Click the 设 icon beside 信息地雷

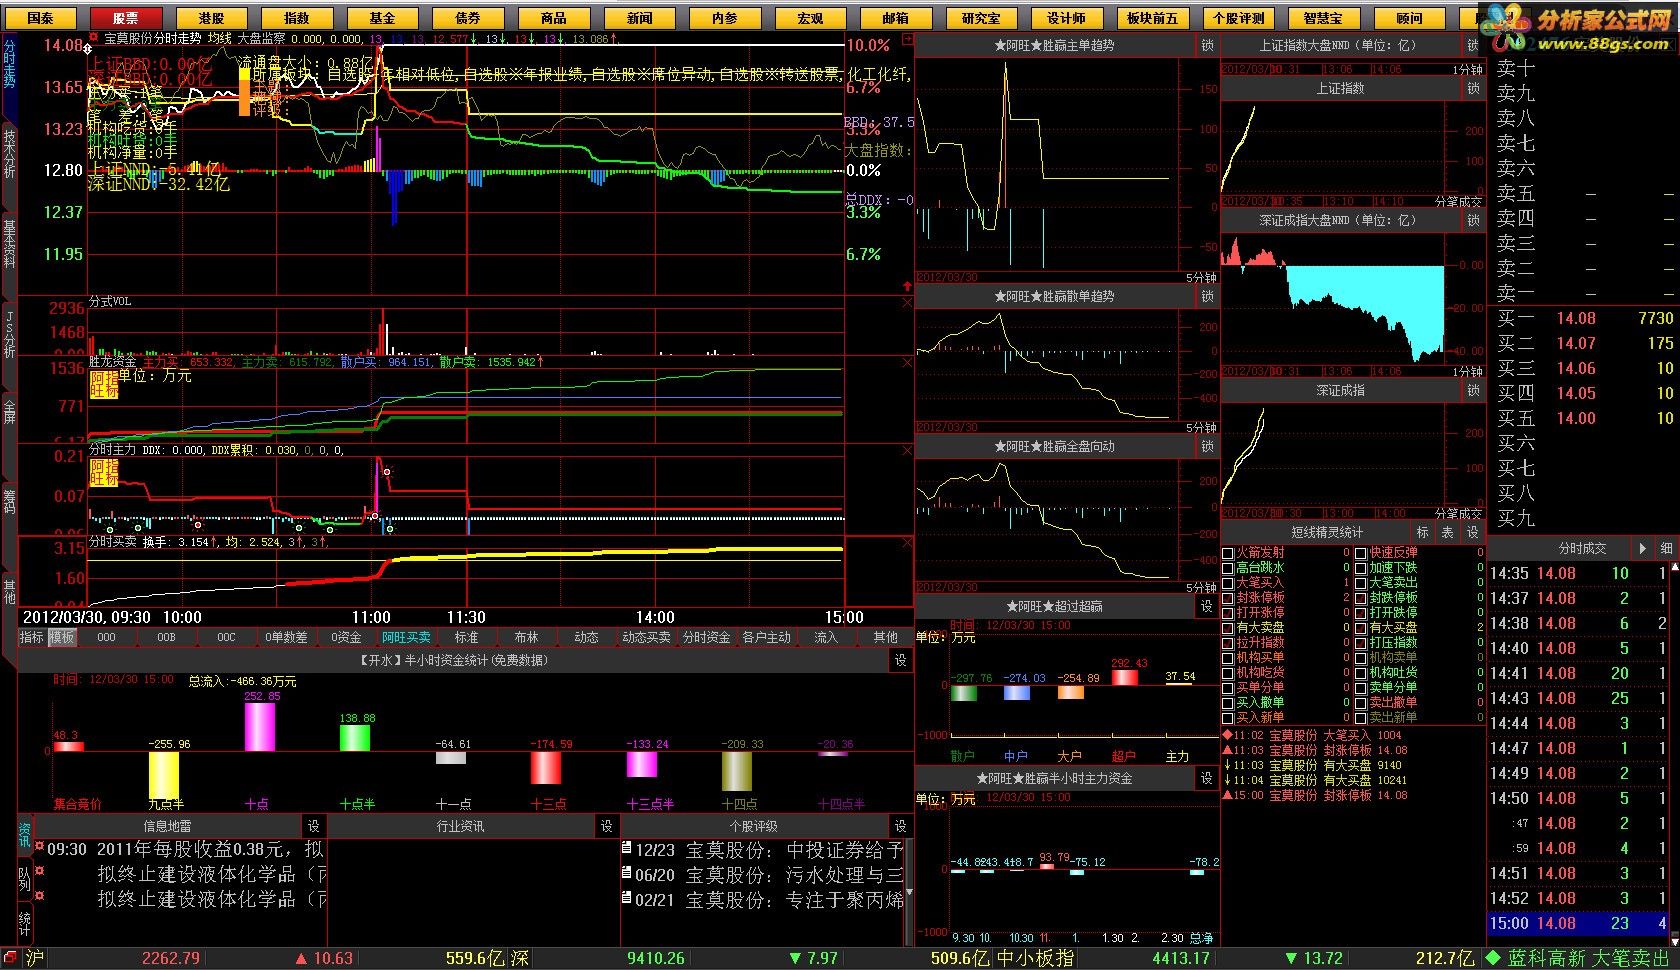(314, 826)
